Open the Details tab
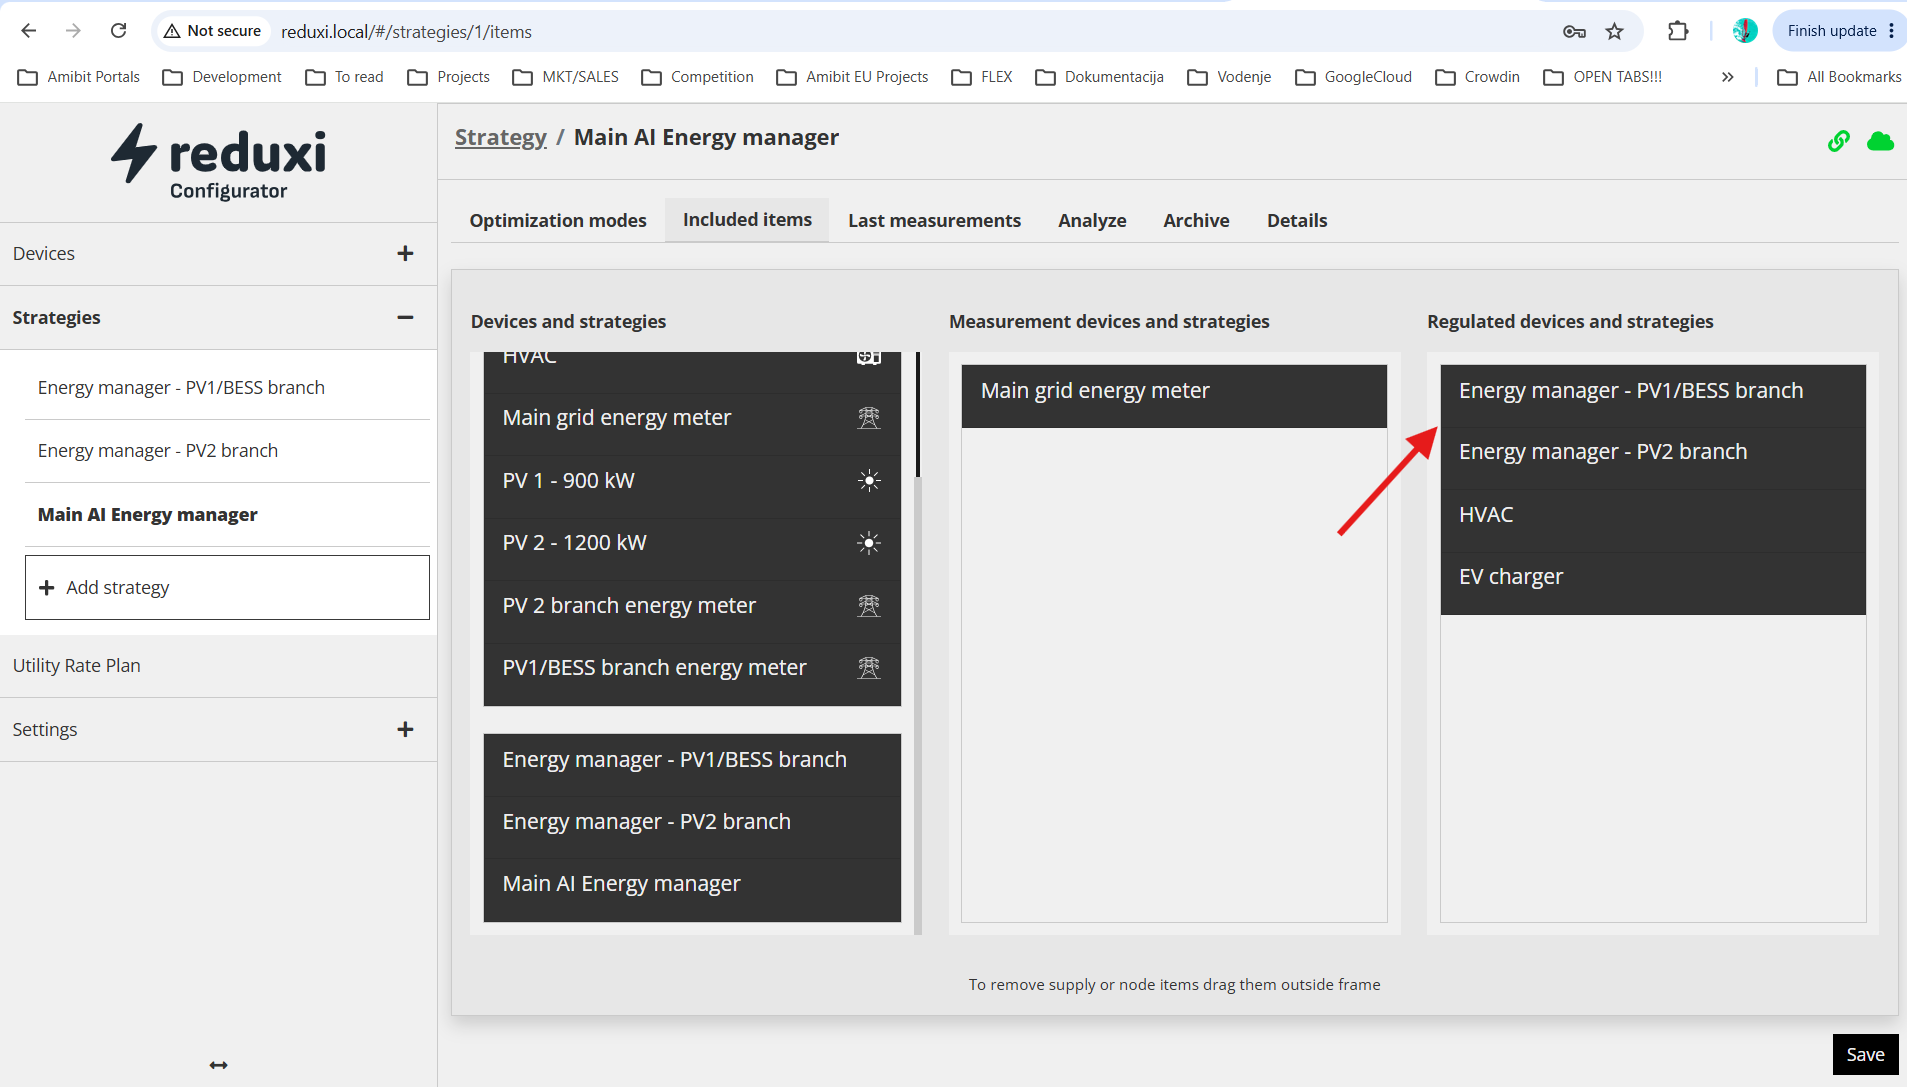 (x=1297, y=221)
